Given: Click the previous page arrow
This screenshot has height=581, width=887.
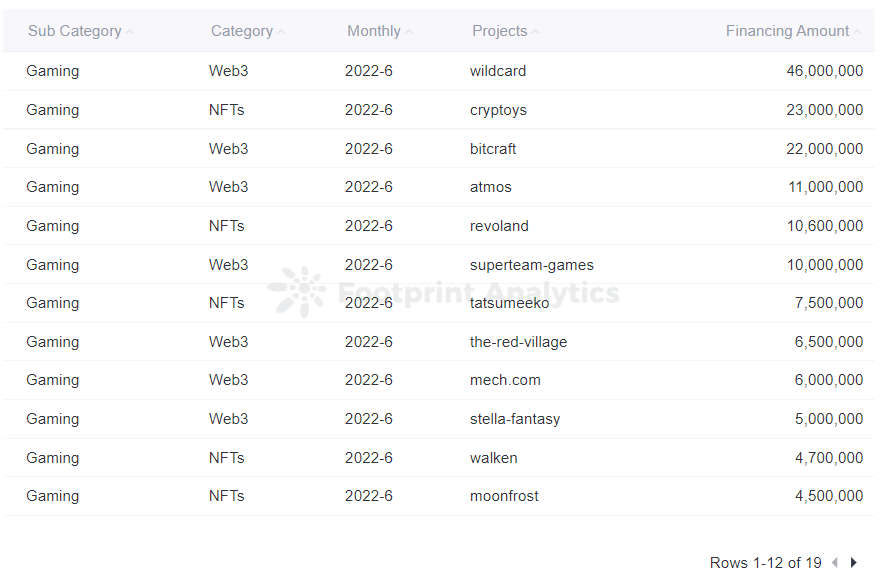Looking at the screenshot, I should coord(835,563).
